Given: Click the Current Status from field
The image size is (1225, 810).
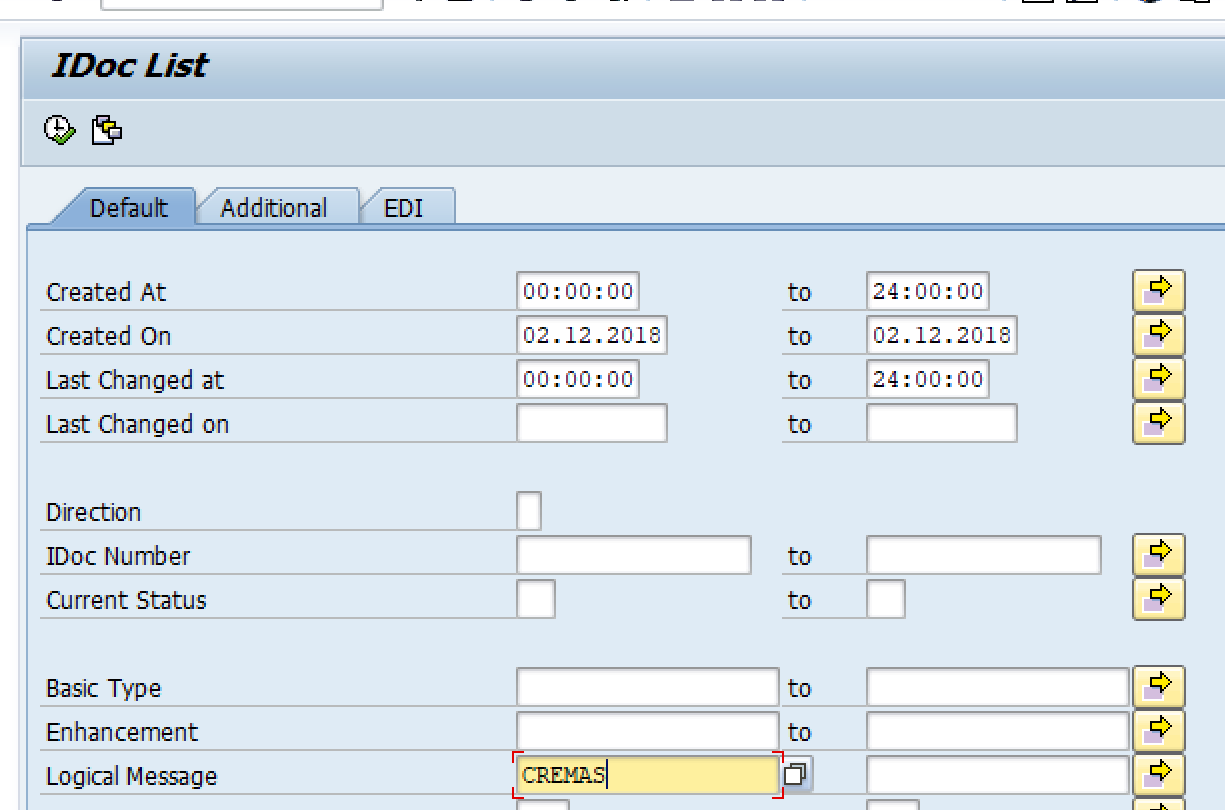Looking at the screenshot, I should pos(535,599).
